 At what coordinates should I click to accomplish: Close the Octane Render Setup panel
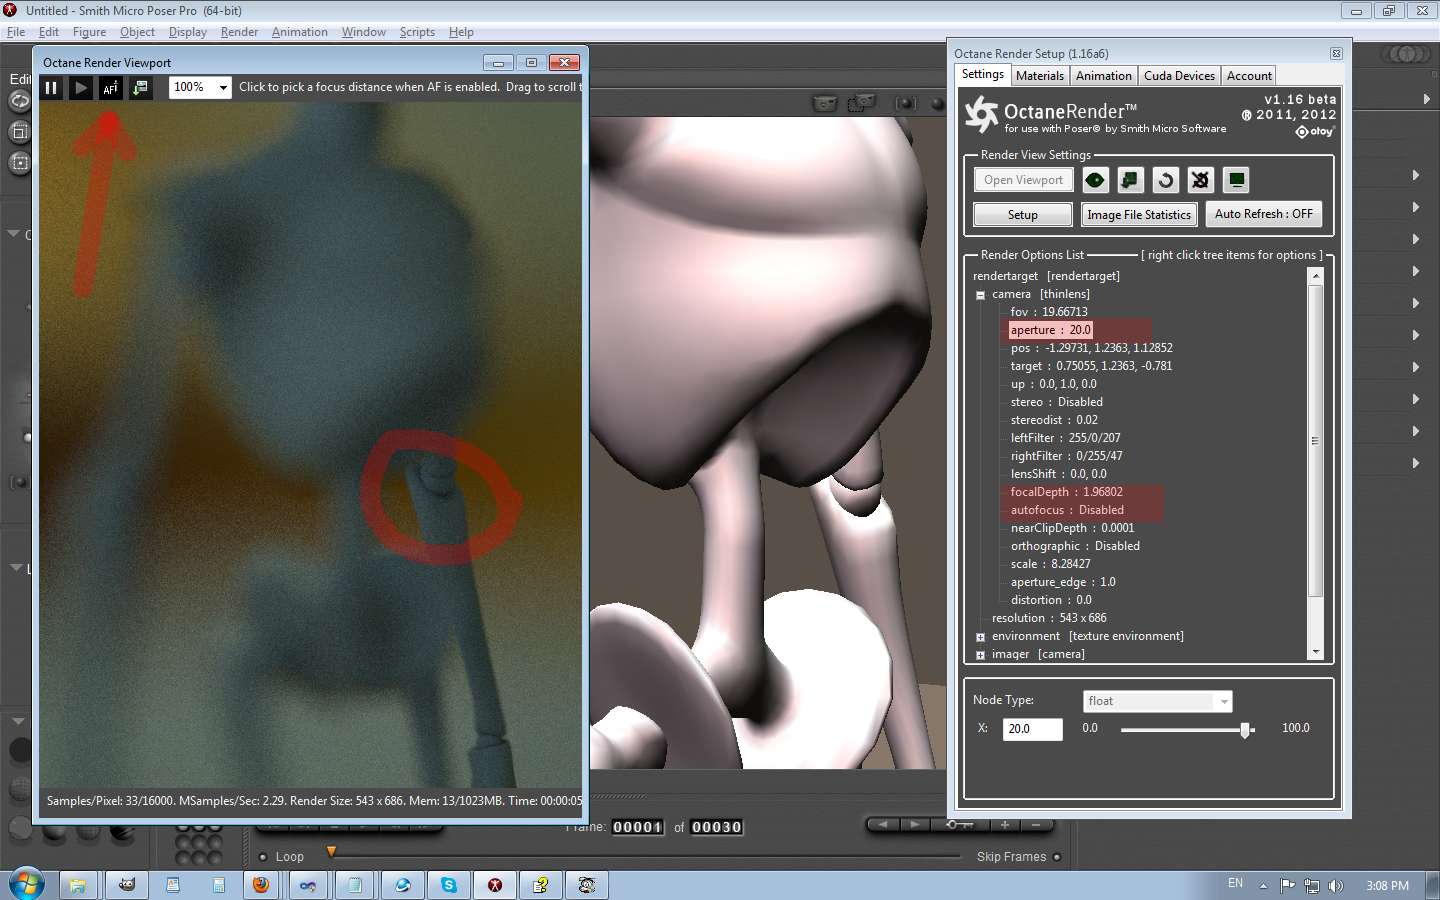1336,53
